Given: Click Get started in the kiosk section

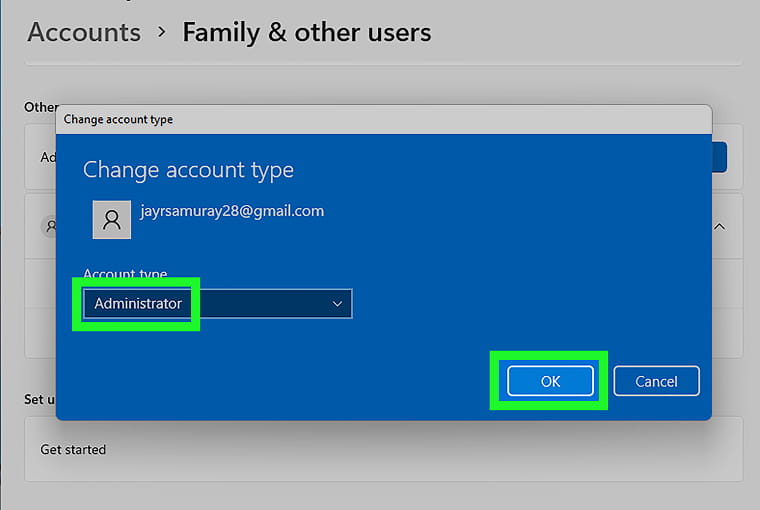Looking at the screenshot, I should pos(73,450).
